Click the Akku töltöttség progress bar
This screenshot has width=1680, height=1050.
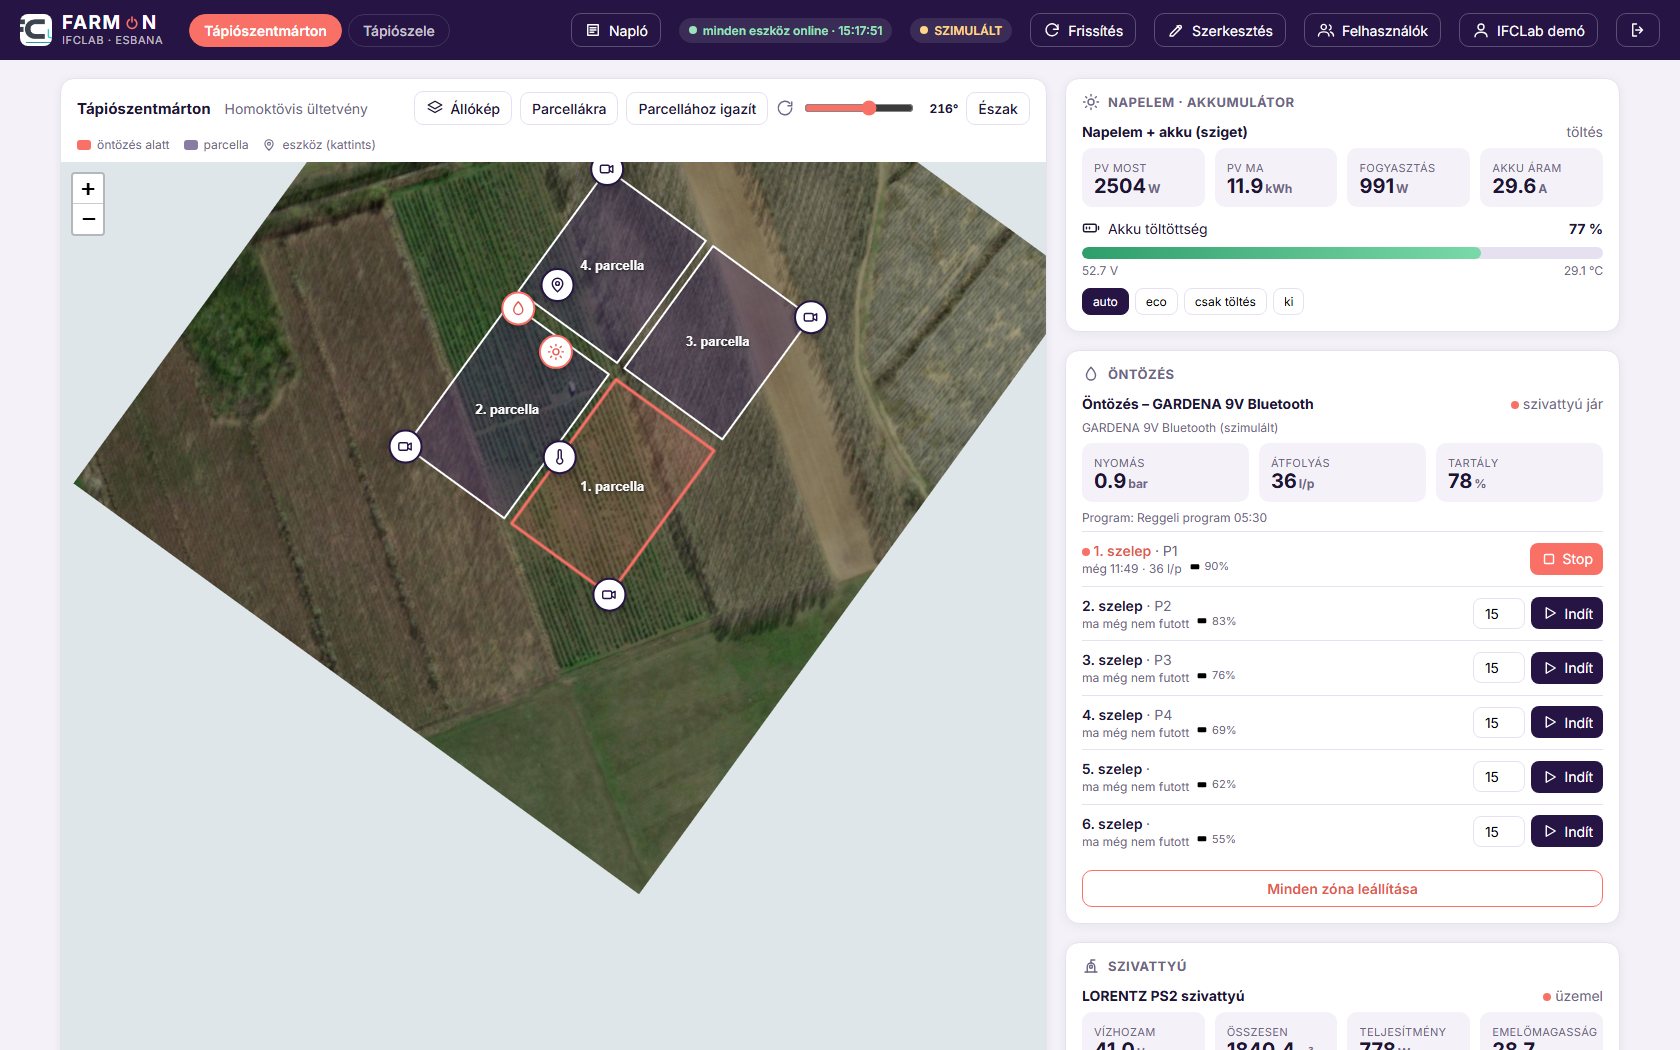[x=1342, y=253]
